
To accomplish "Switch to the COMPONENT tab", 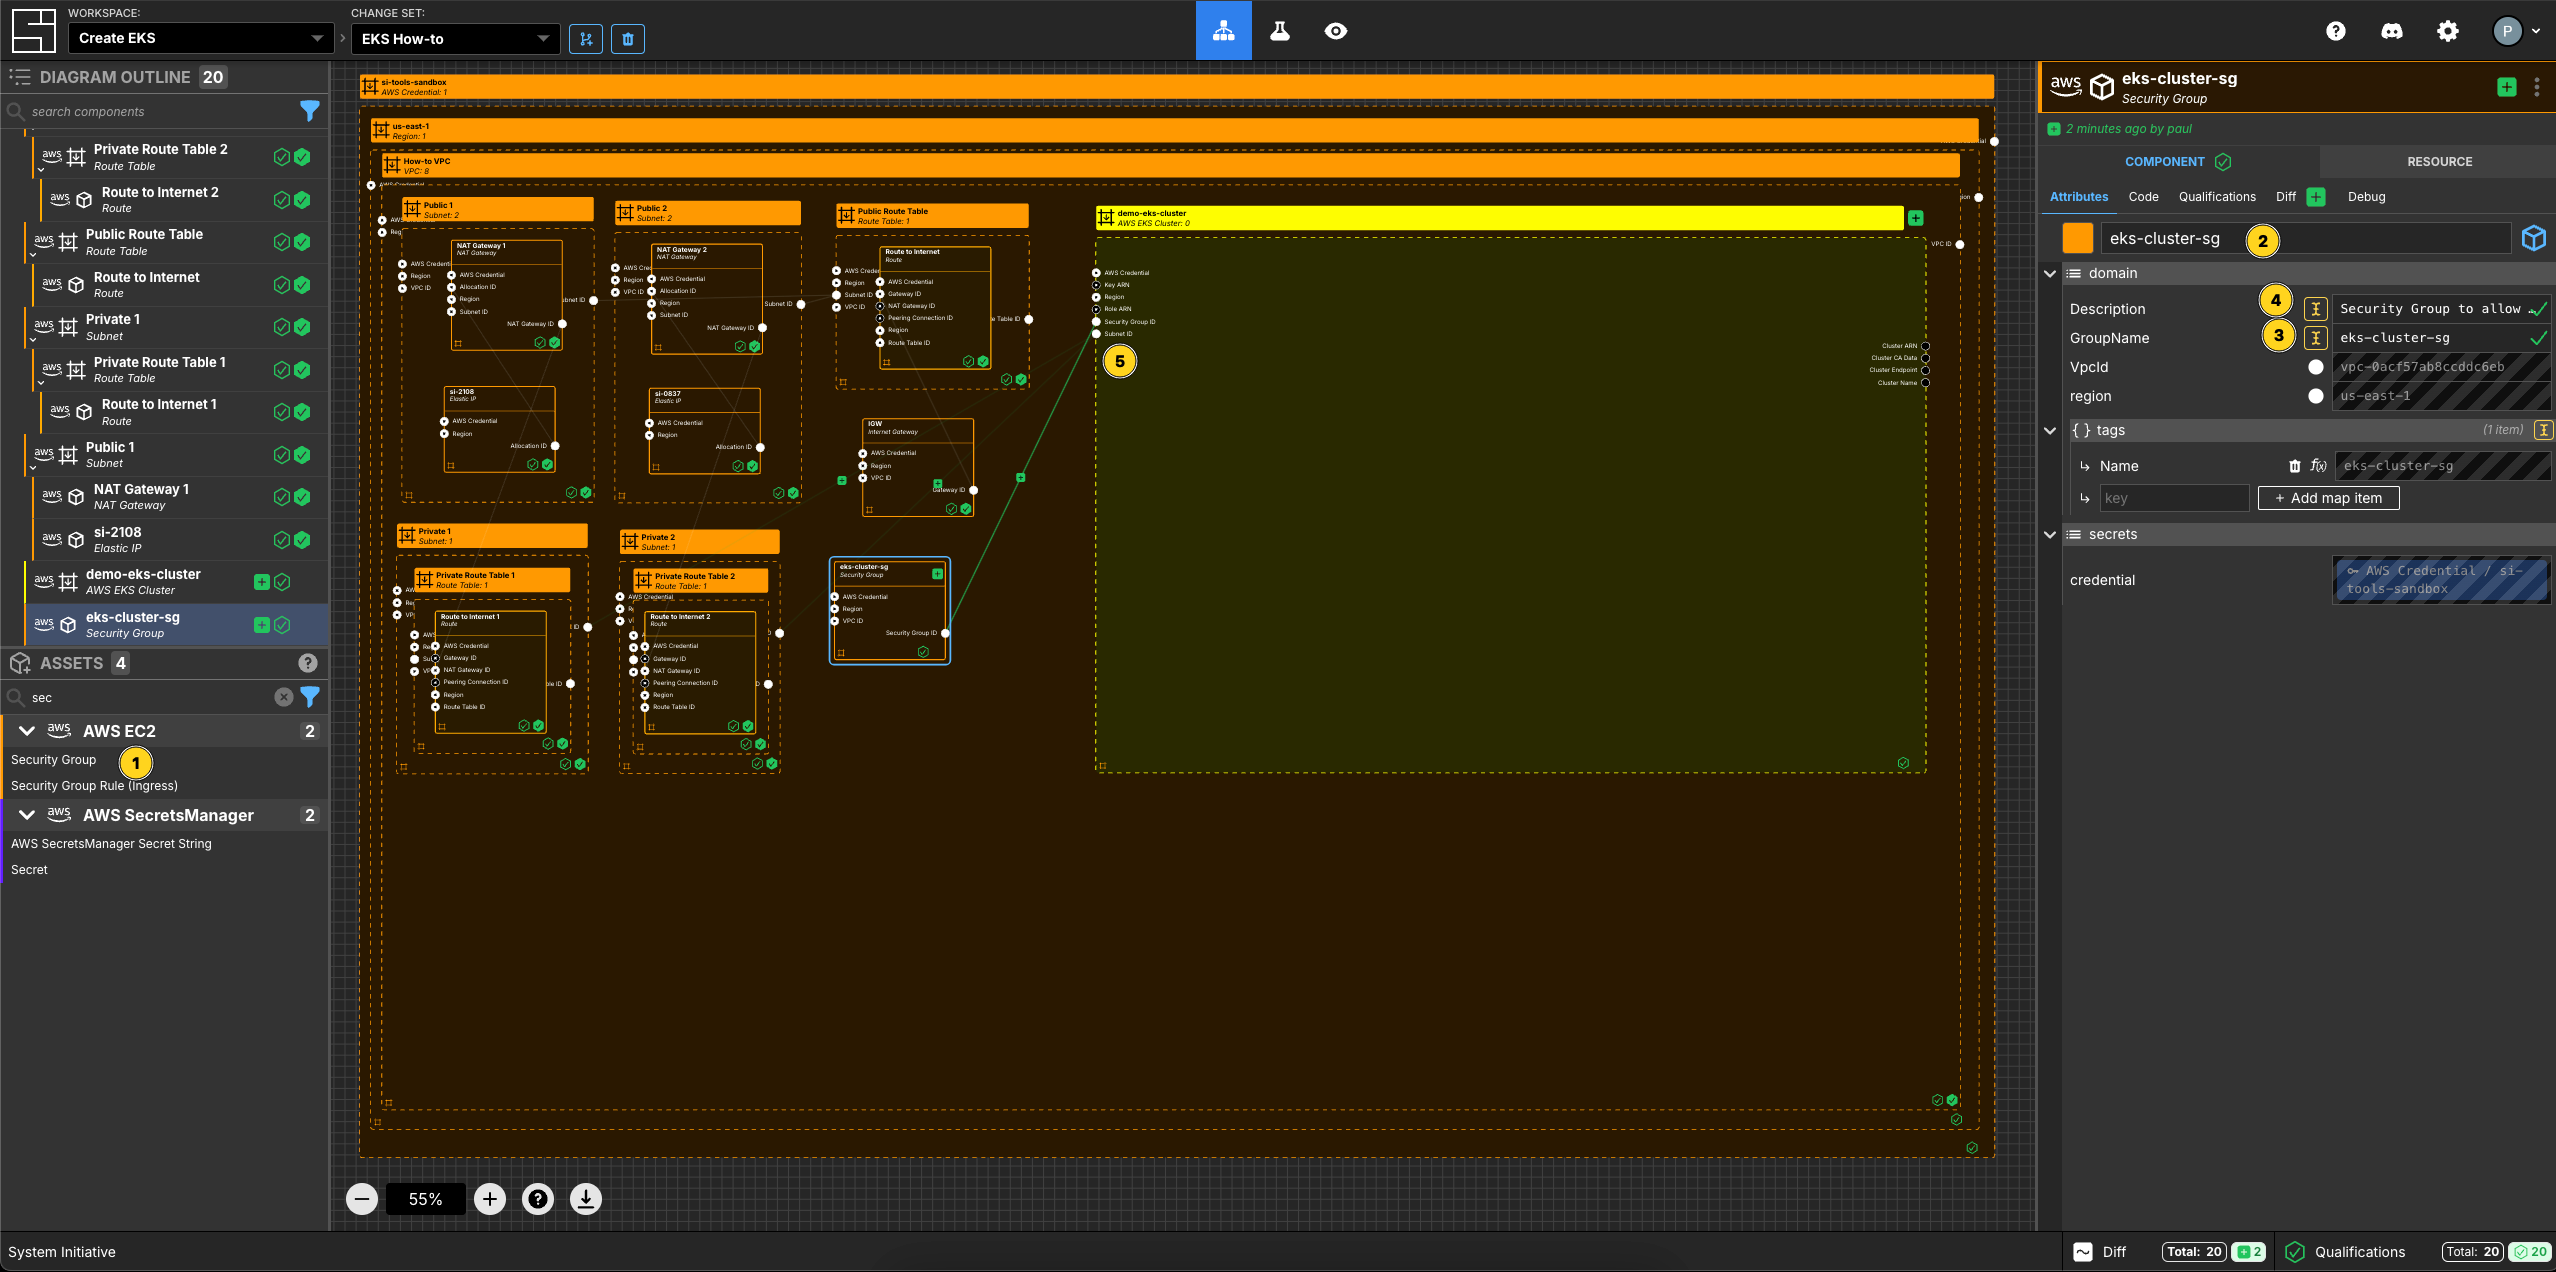I will pos(2178,161).
